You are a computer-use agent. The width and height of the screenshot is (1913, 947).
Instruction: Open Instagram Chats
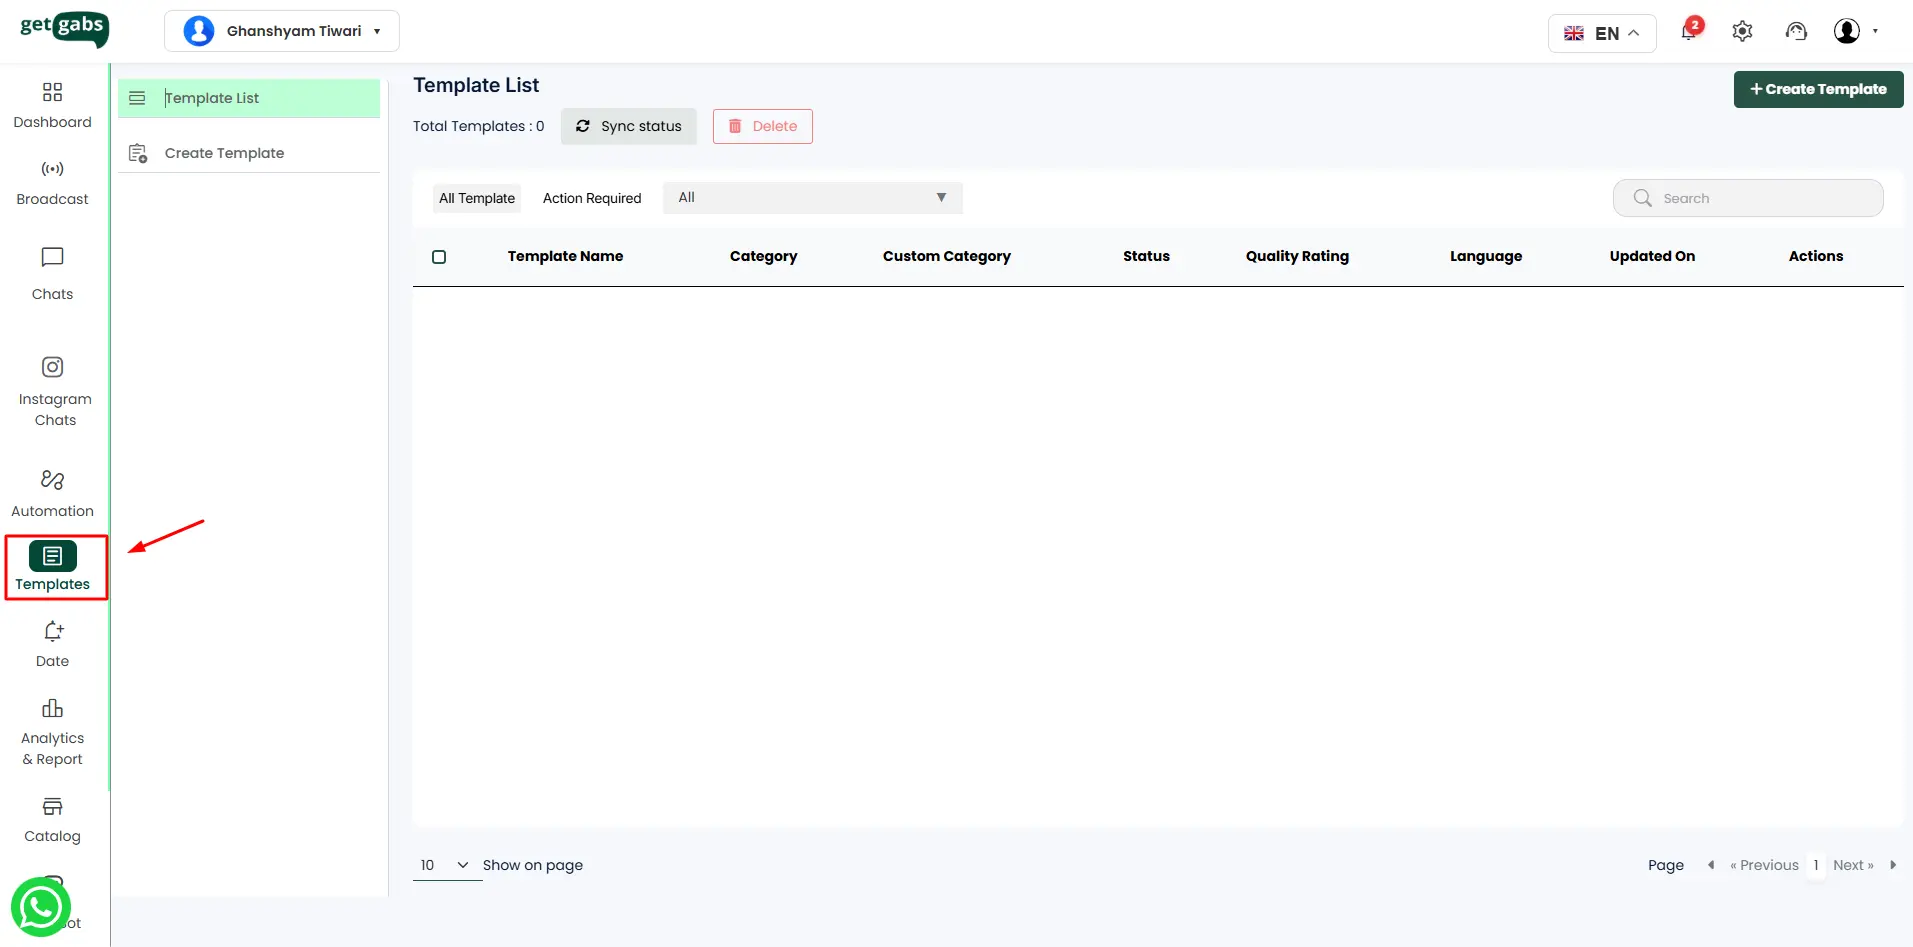click(53, 391)
